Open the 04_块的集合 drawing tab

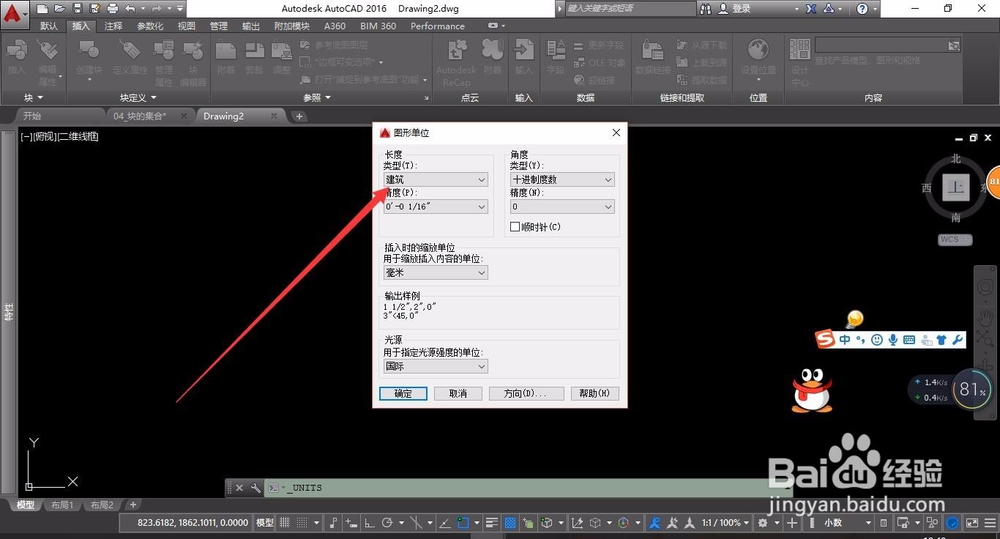(140, 116)
